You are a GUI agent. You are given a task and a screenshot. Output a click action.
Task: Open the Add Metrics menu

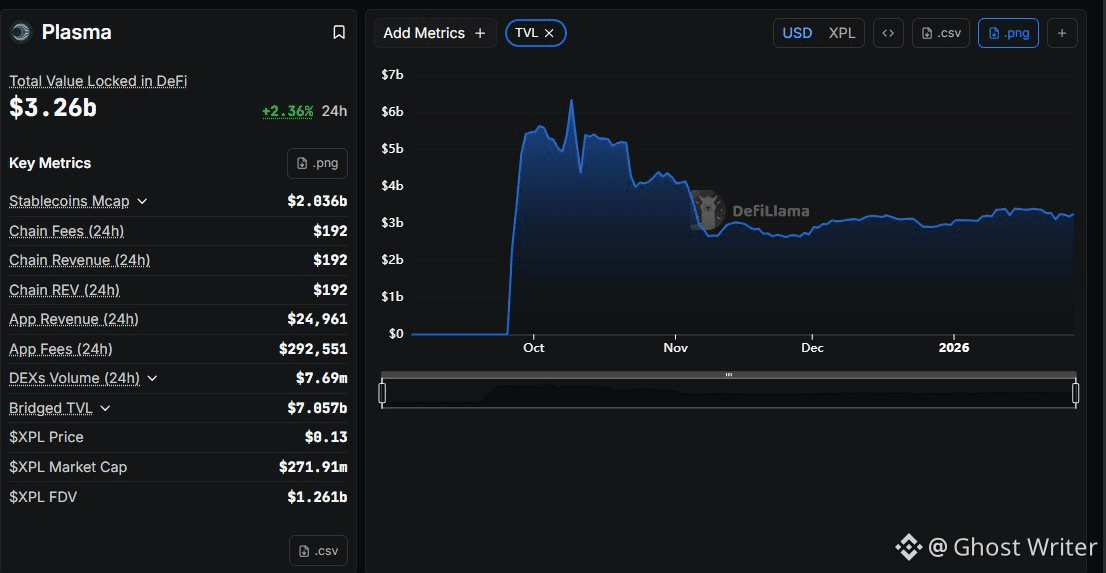[x=434, y=33]
